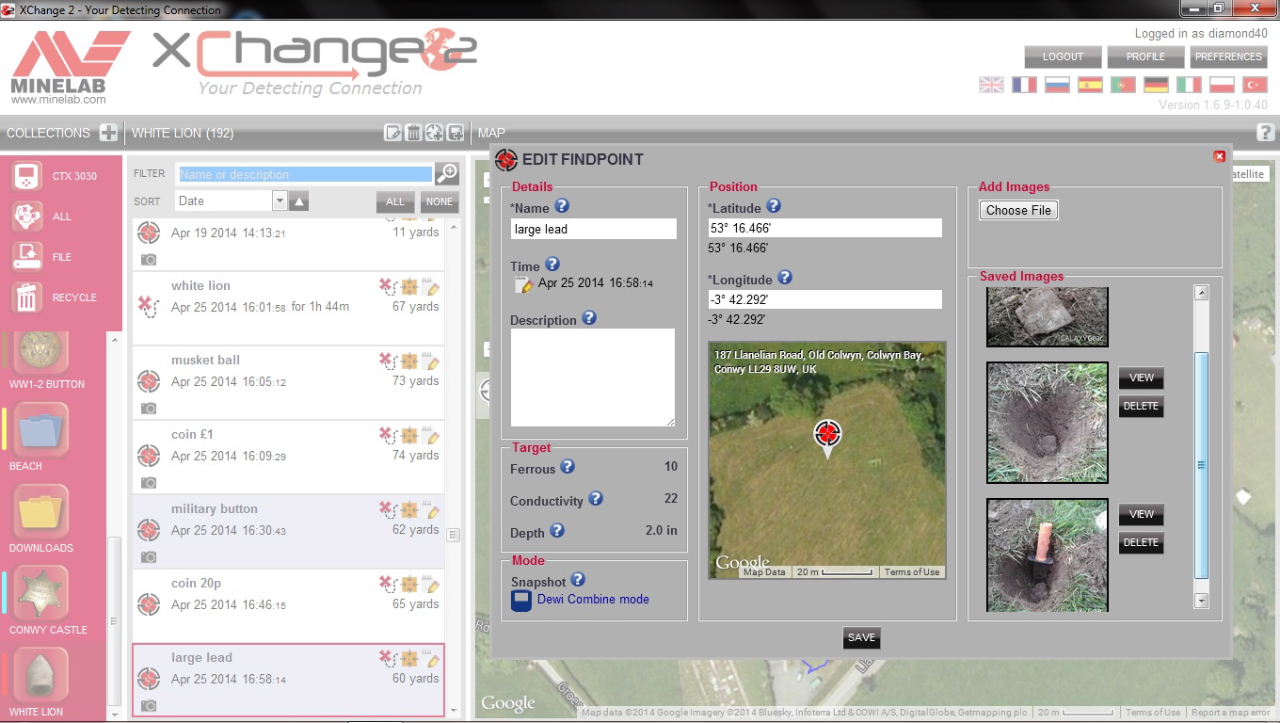Show help for the Latitude field
1280x723 pixels.
[773, 206]
